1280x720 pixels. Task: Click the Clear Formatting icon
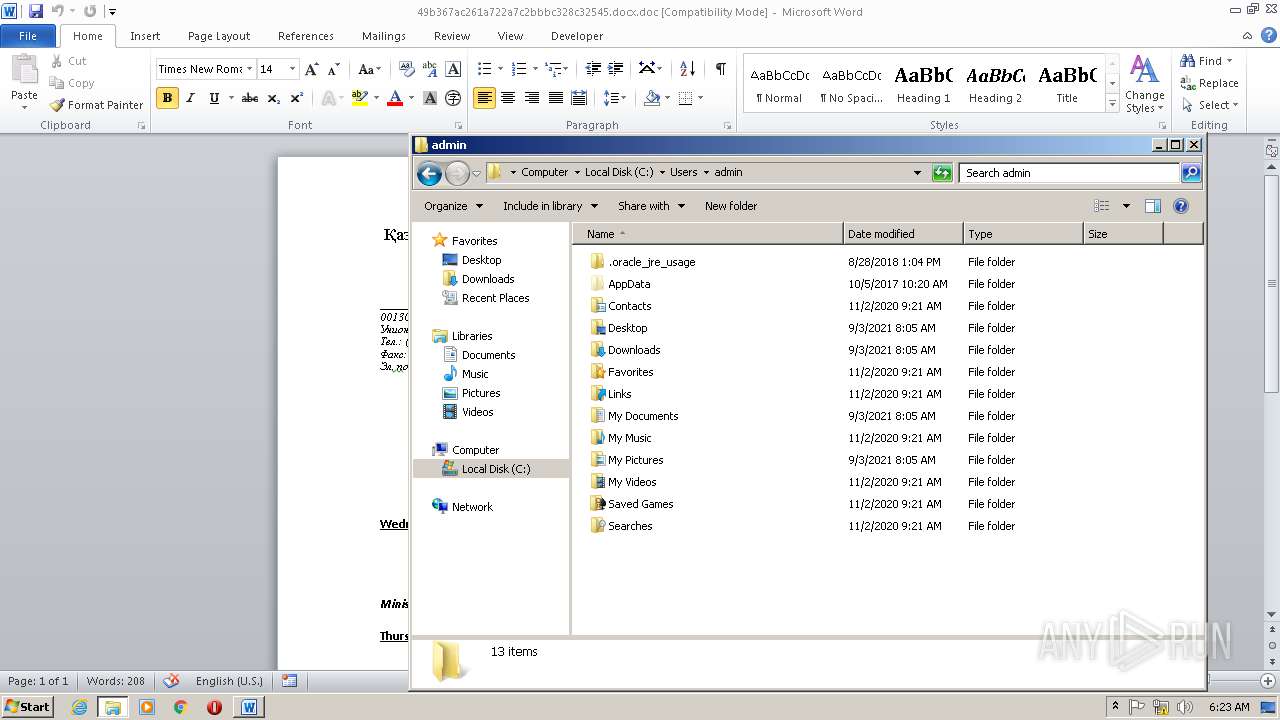click(406, 69)
